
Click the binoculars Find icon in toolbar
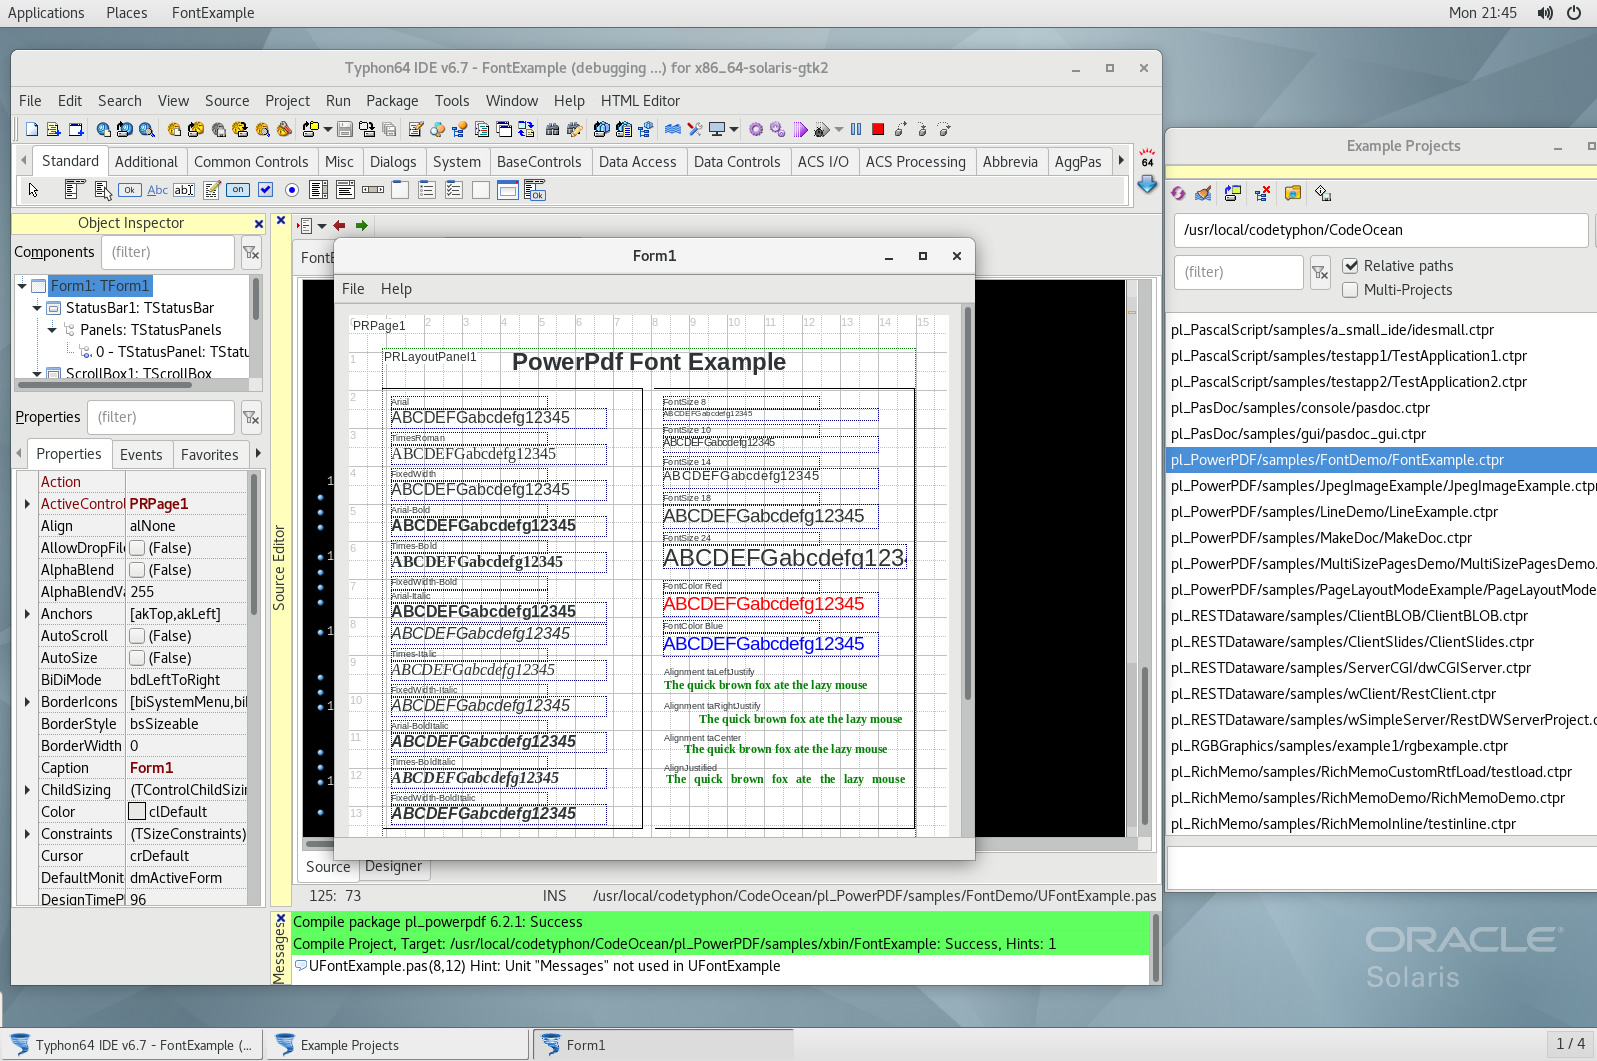point(552,129)
